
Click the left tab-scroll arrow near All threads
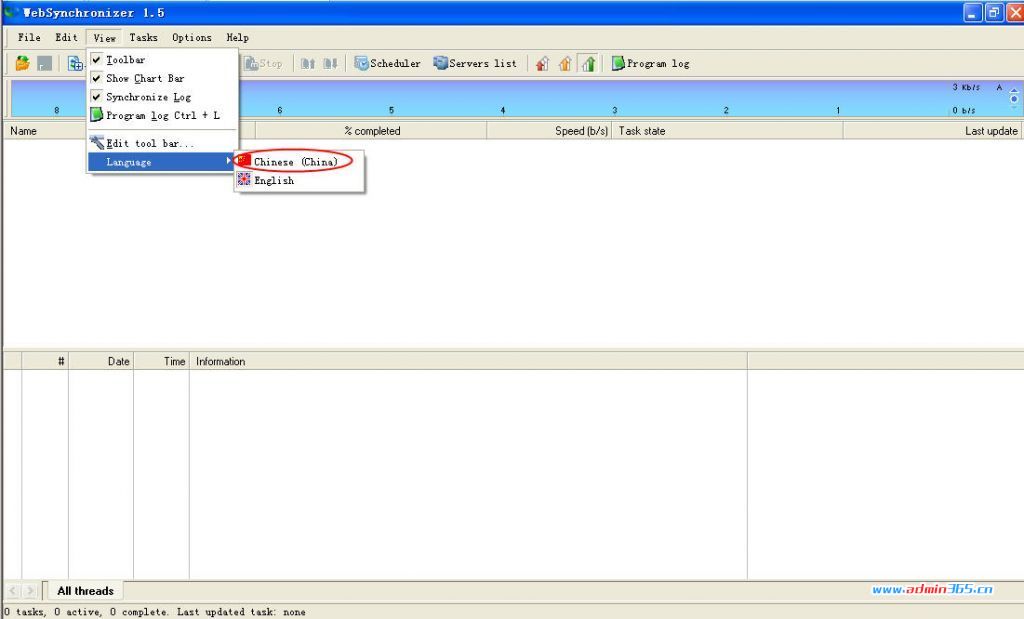click(x=13, y=591)
